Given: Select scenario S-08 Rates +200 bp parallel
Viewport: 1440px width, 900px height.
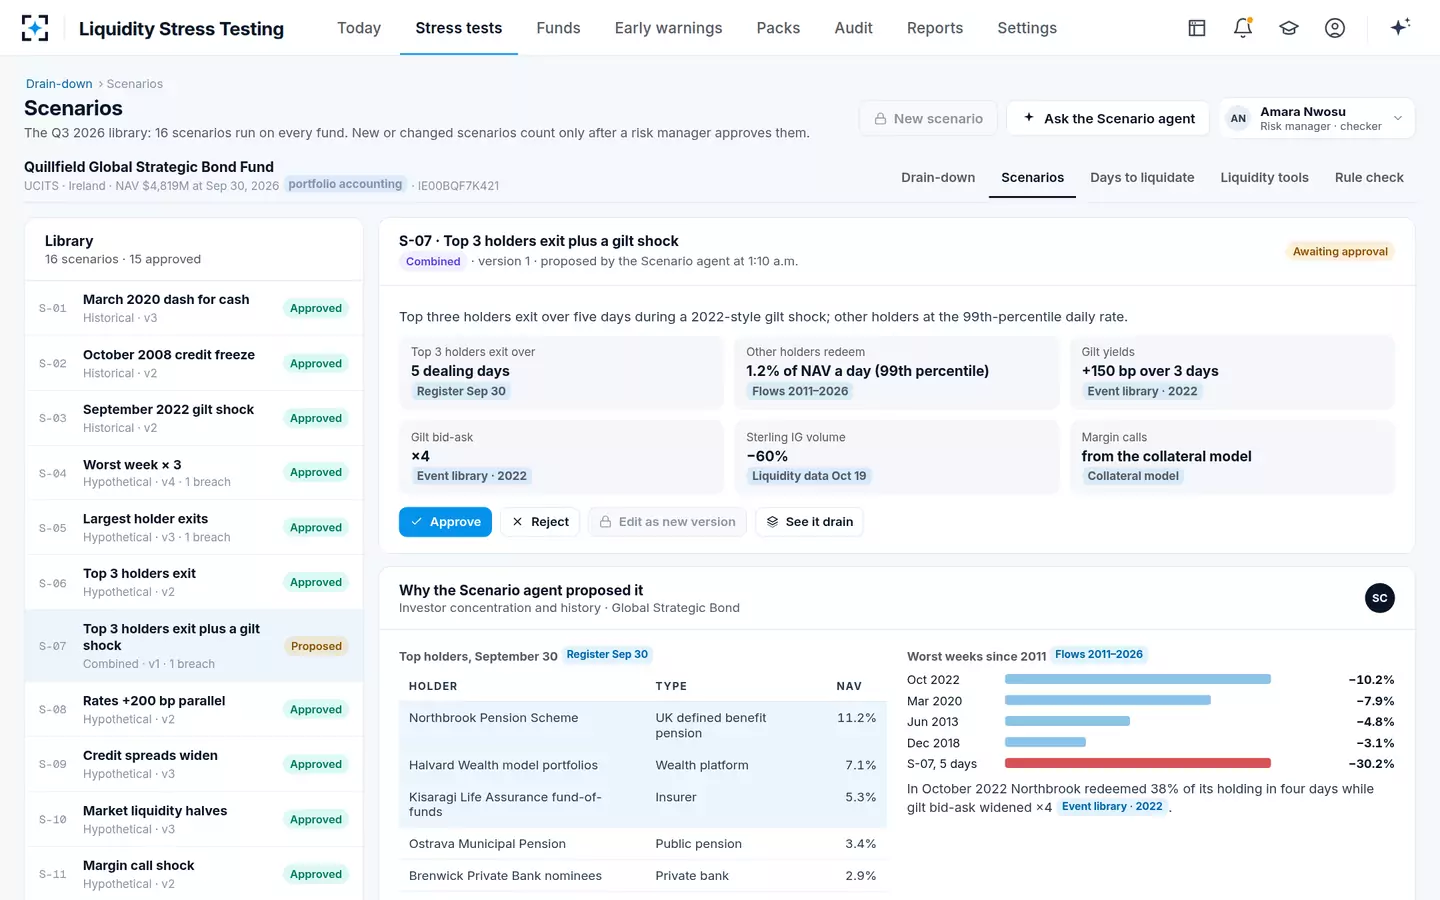Looking at the screenshot, I should click(x=194, y=710).
